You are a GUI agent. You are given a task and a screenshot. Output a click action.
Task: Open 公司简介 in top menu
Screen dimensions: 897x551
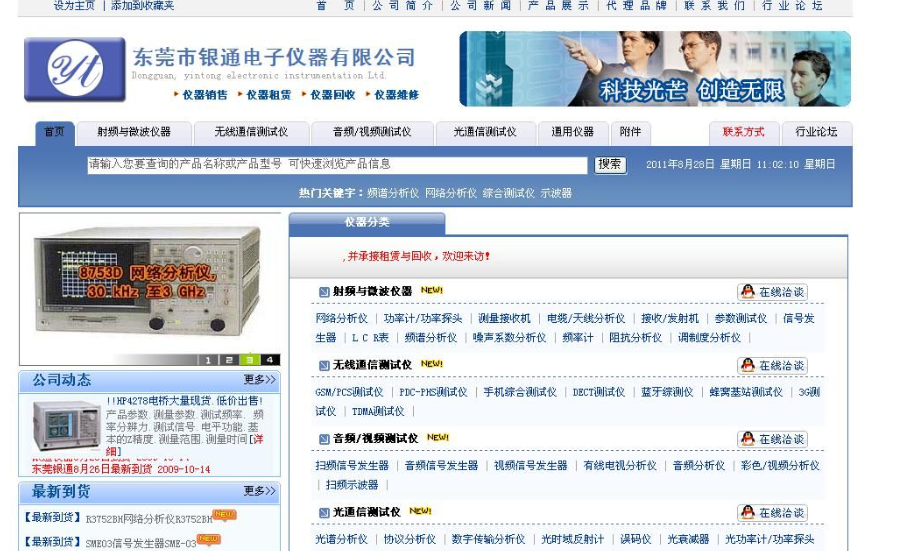(x=402, y=6)
